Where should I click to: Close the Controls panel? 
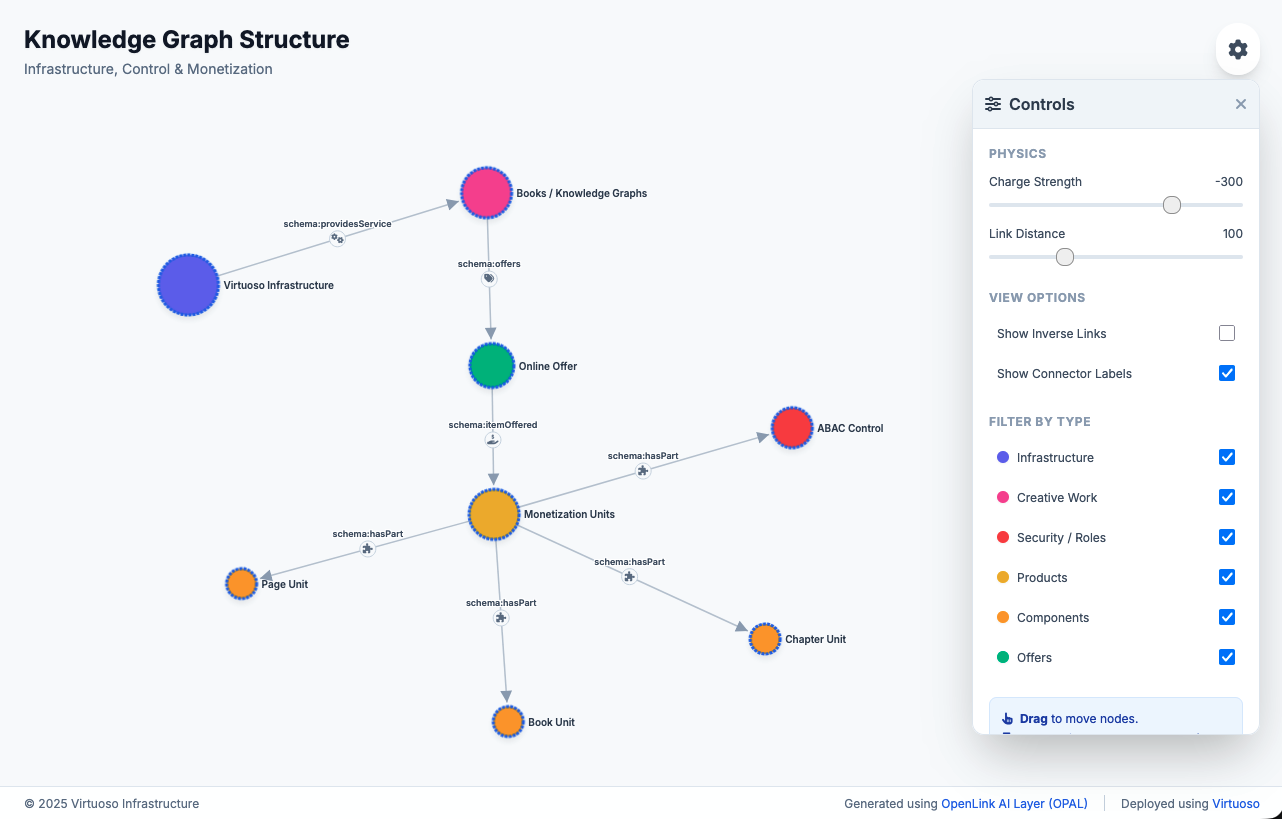pyautogui.click(x=1241, y=104)
